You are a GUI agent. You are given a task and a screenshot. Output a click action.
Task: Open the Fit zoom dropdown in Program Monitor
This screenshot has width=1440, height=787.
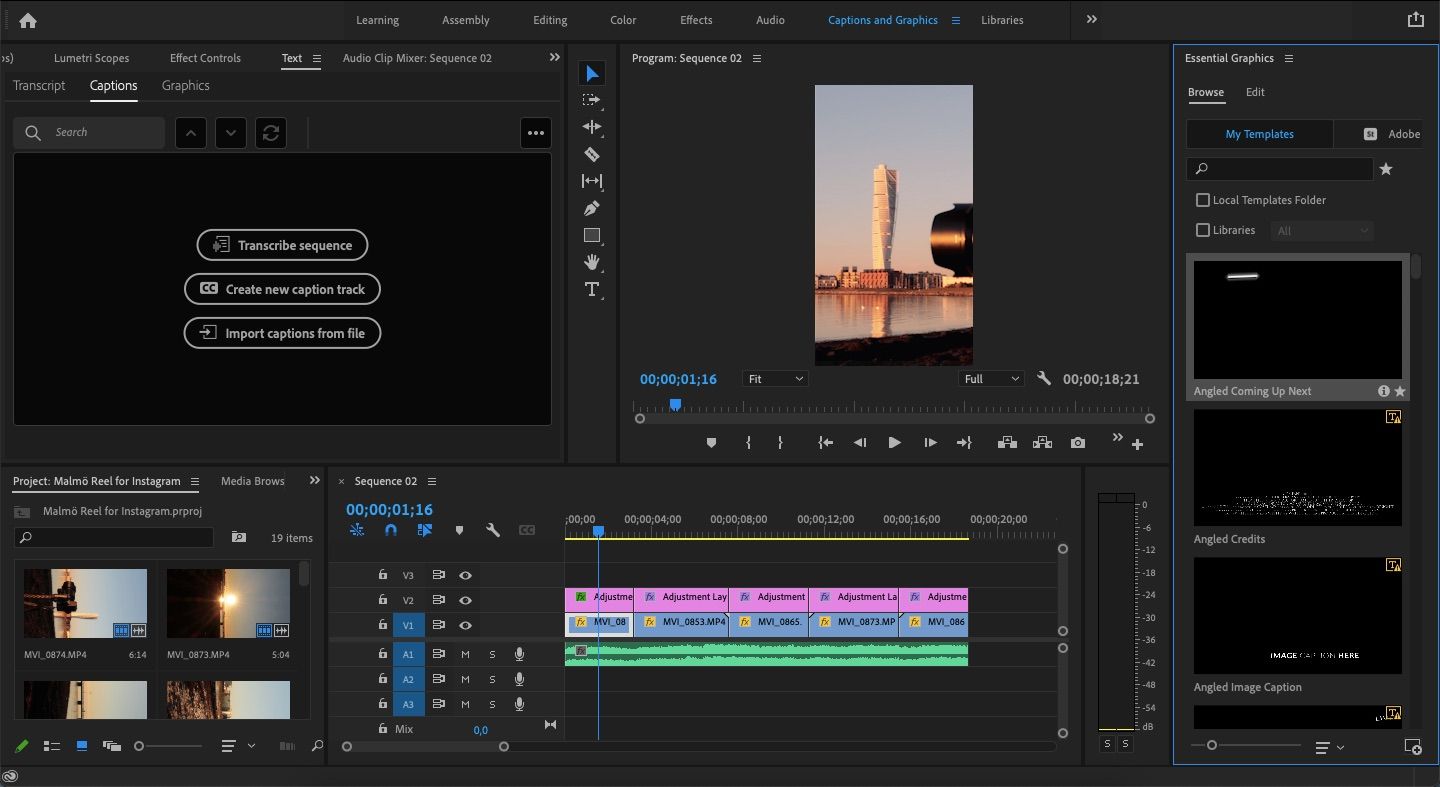click(775, 378)
